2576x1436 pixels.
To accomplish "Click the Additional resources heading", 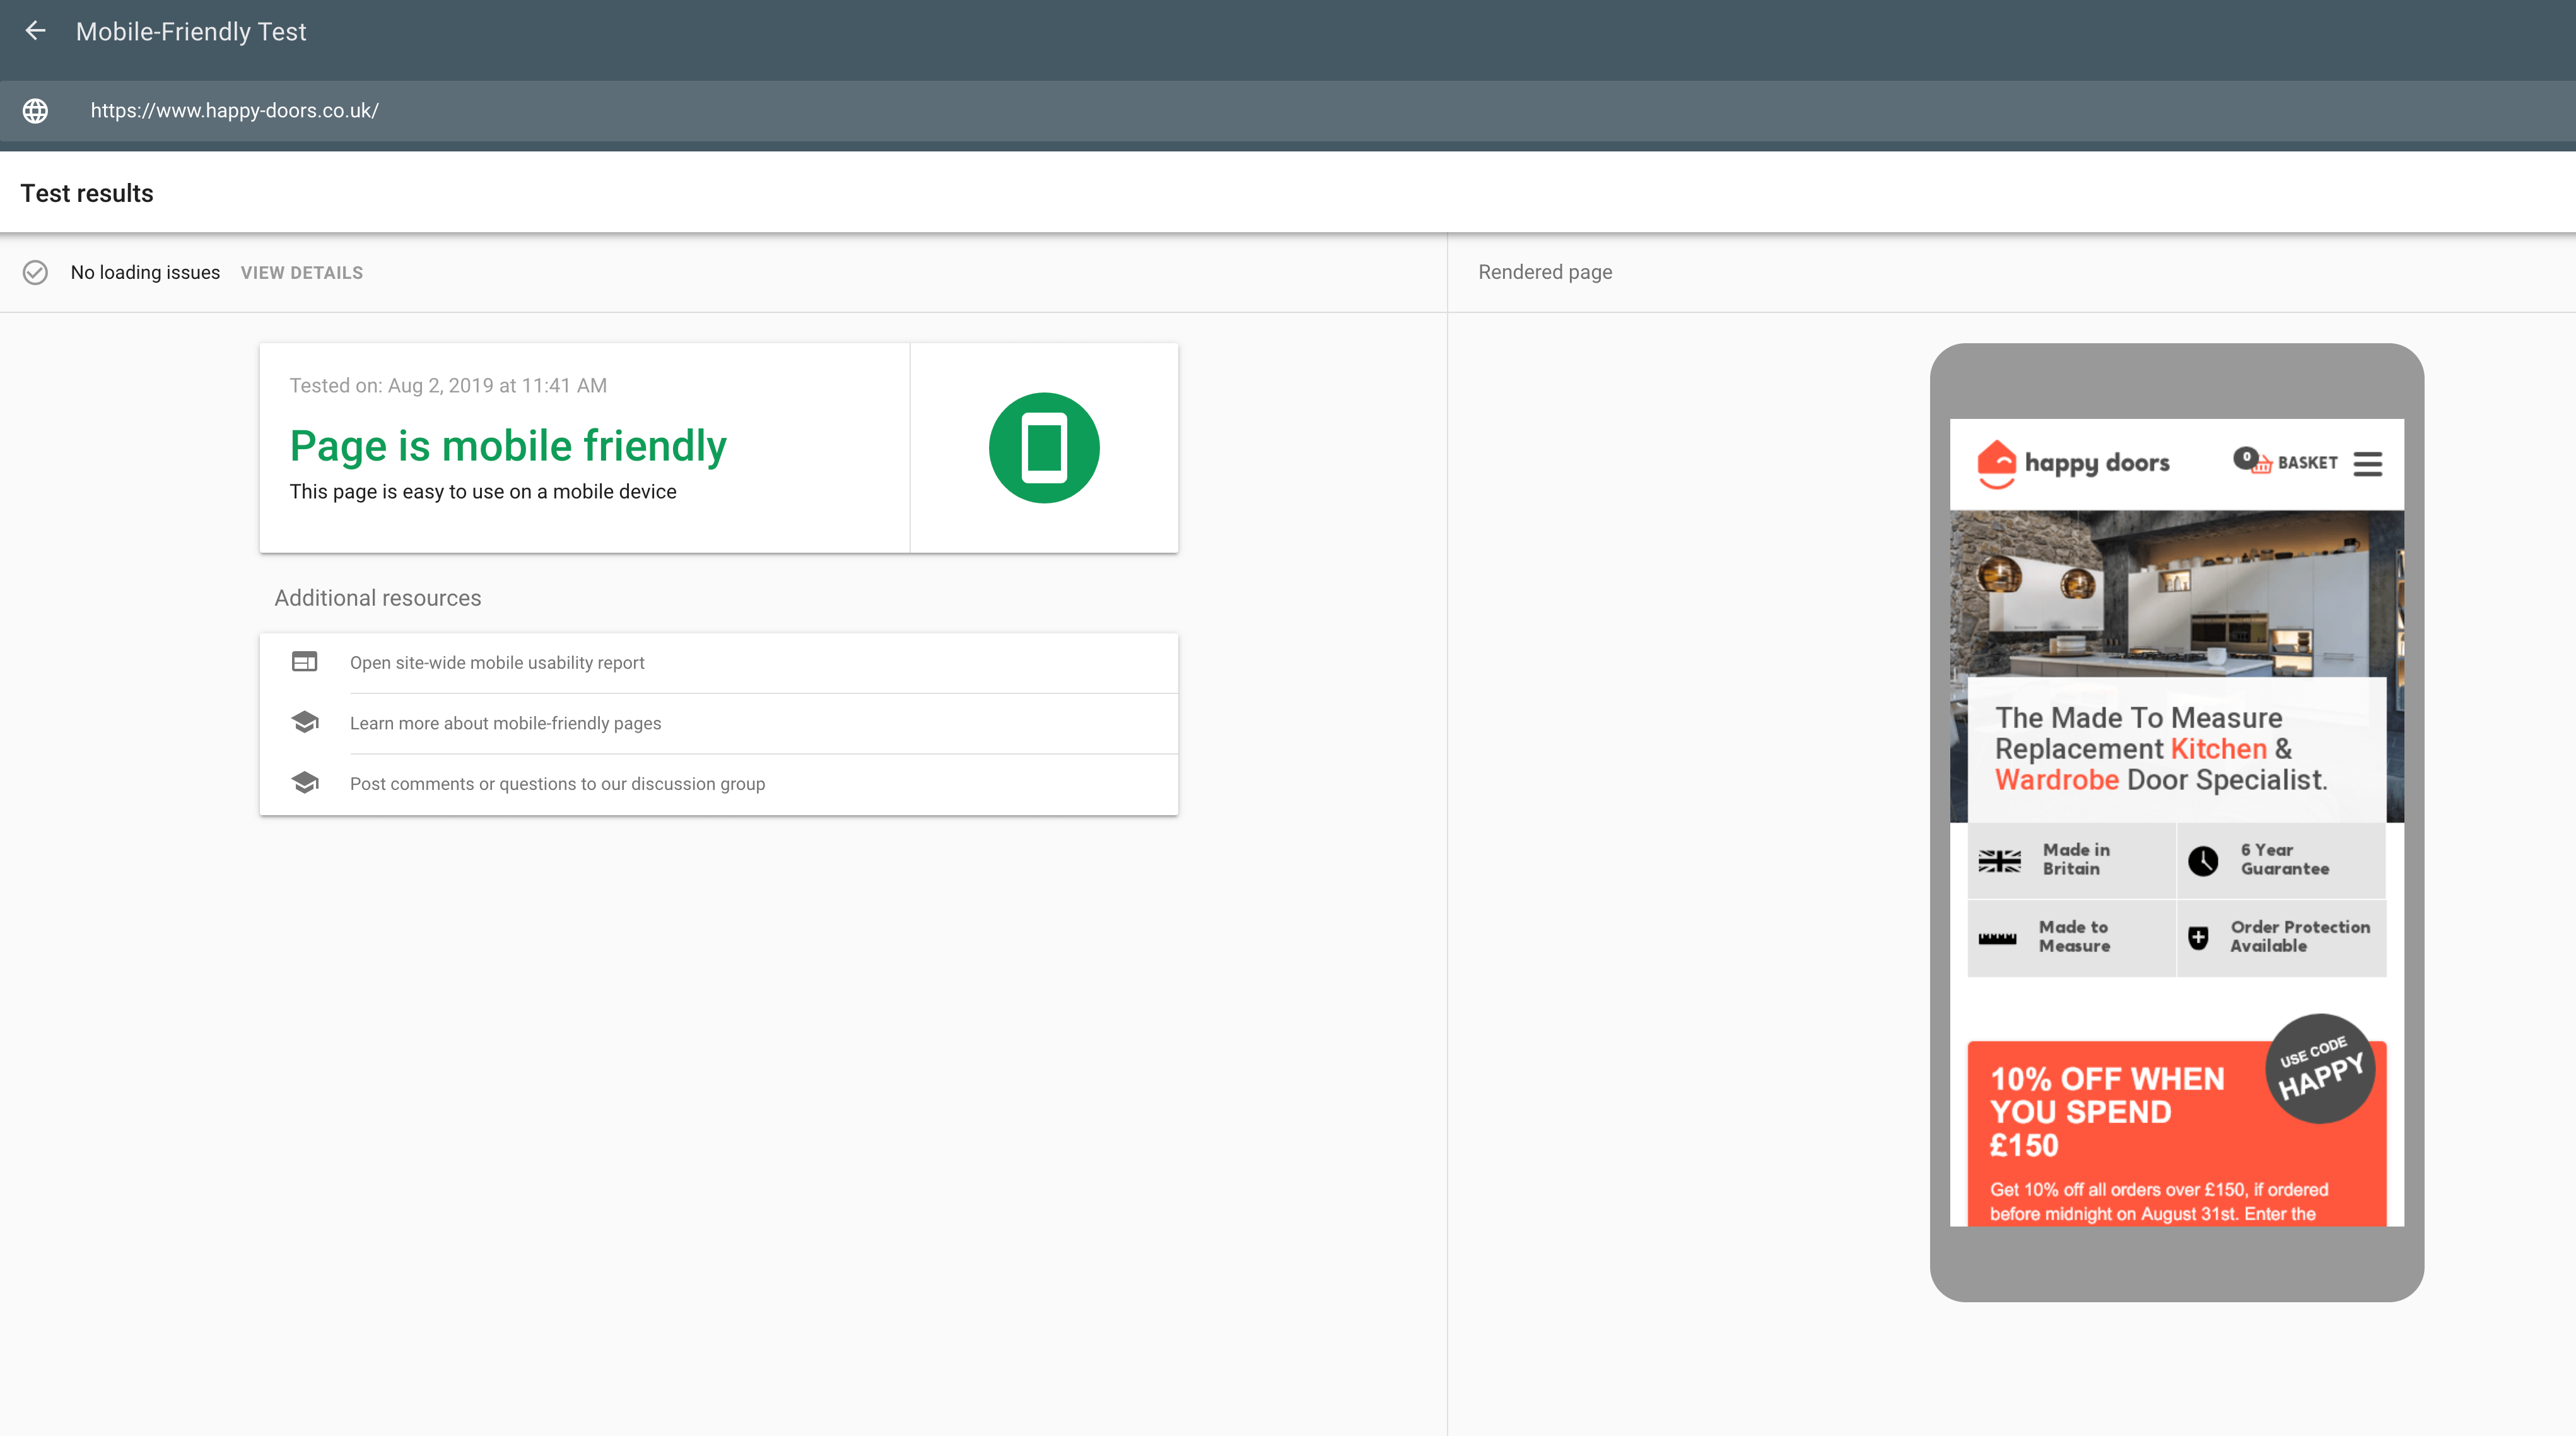I will tap(378, 598).
